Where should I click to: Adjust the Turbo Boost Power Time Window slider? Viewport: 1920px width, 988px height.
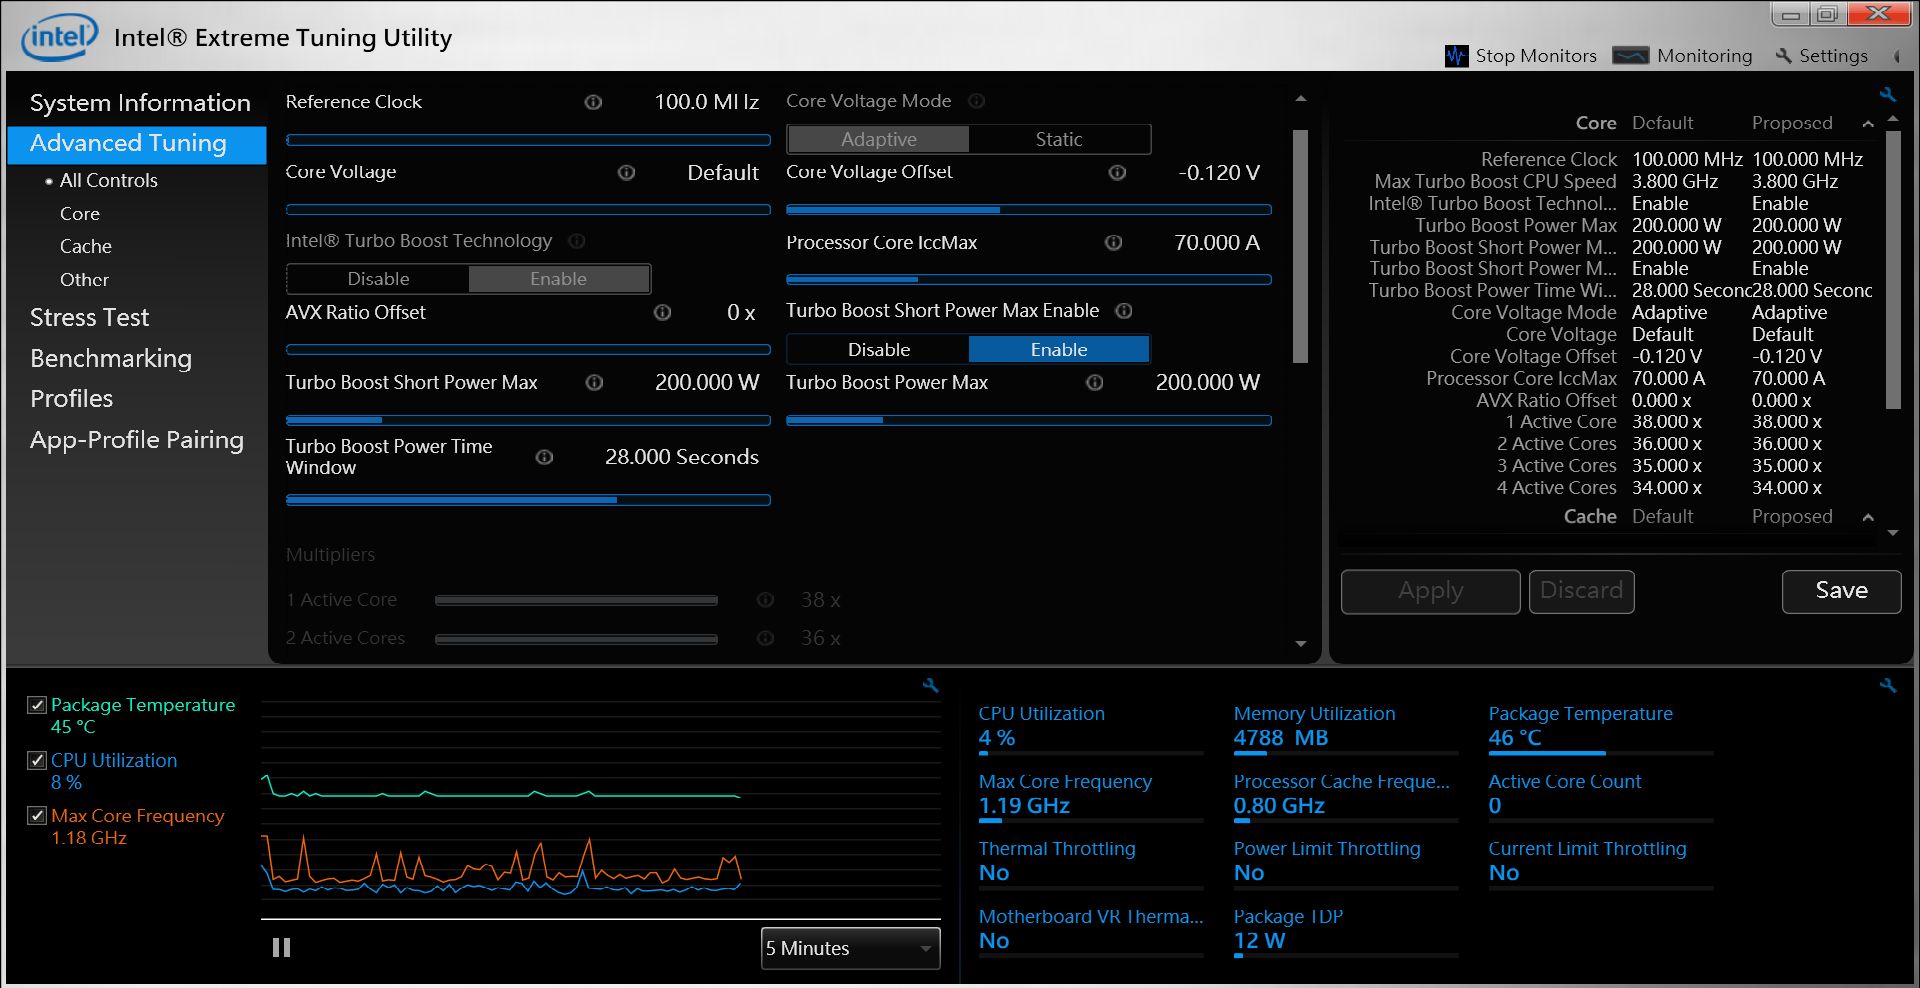pyautogui.click(x=528, y=500)
